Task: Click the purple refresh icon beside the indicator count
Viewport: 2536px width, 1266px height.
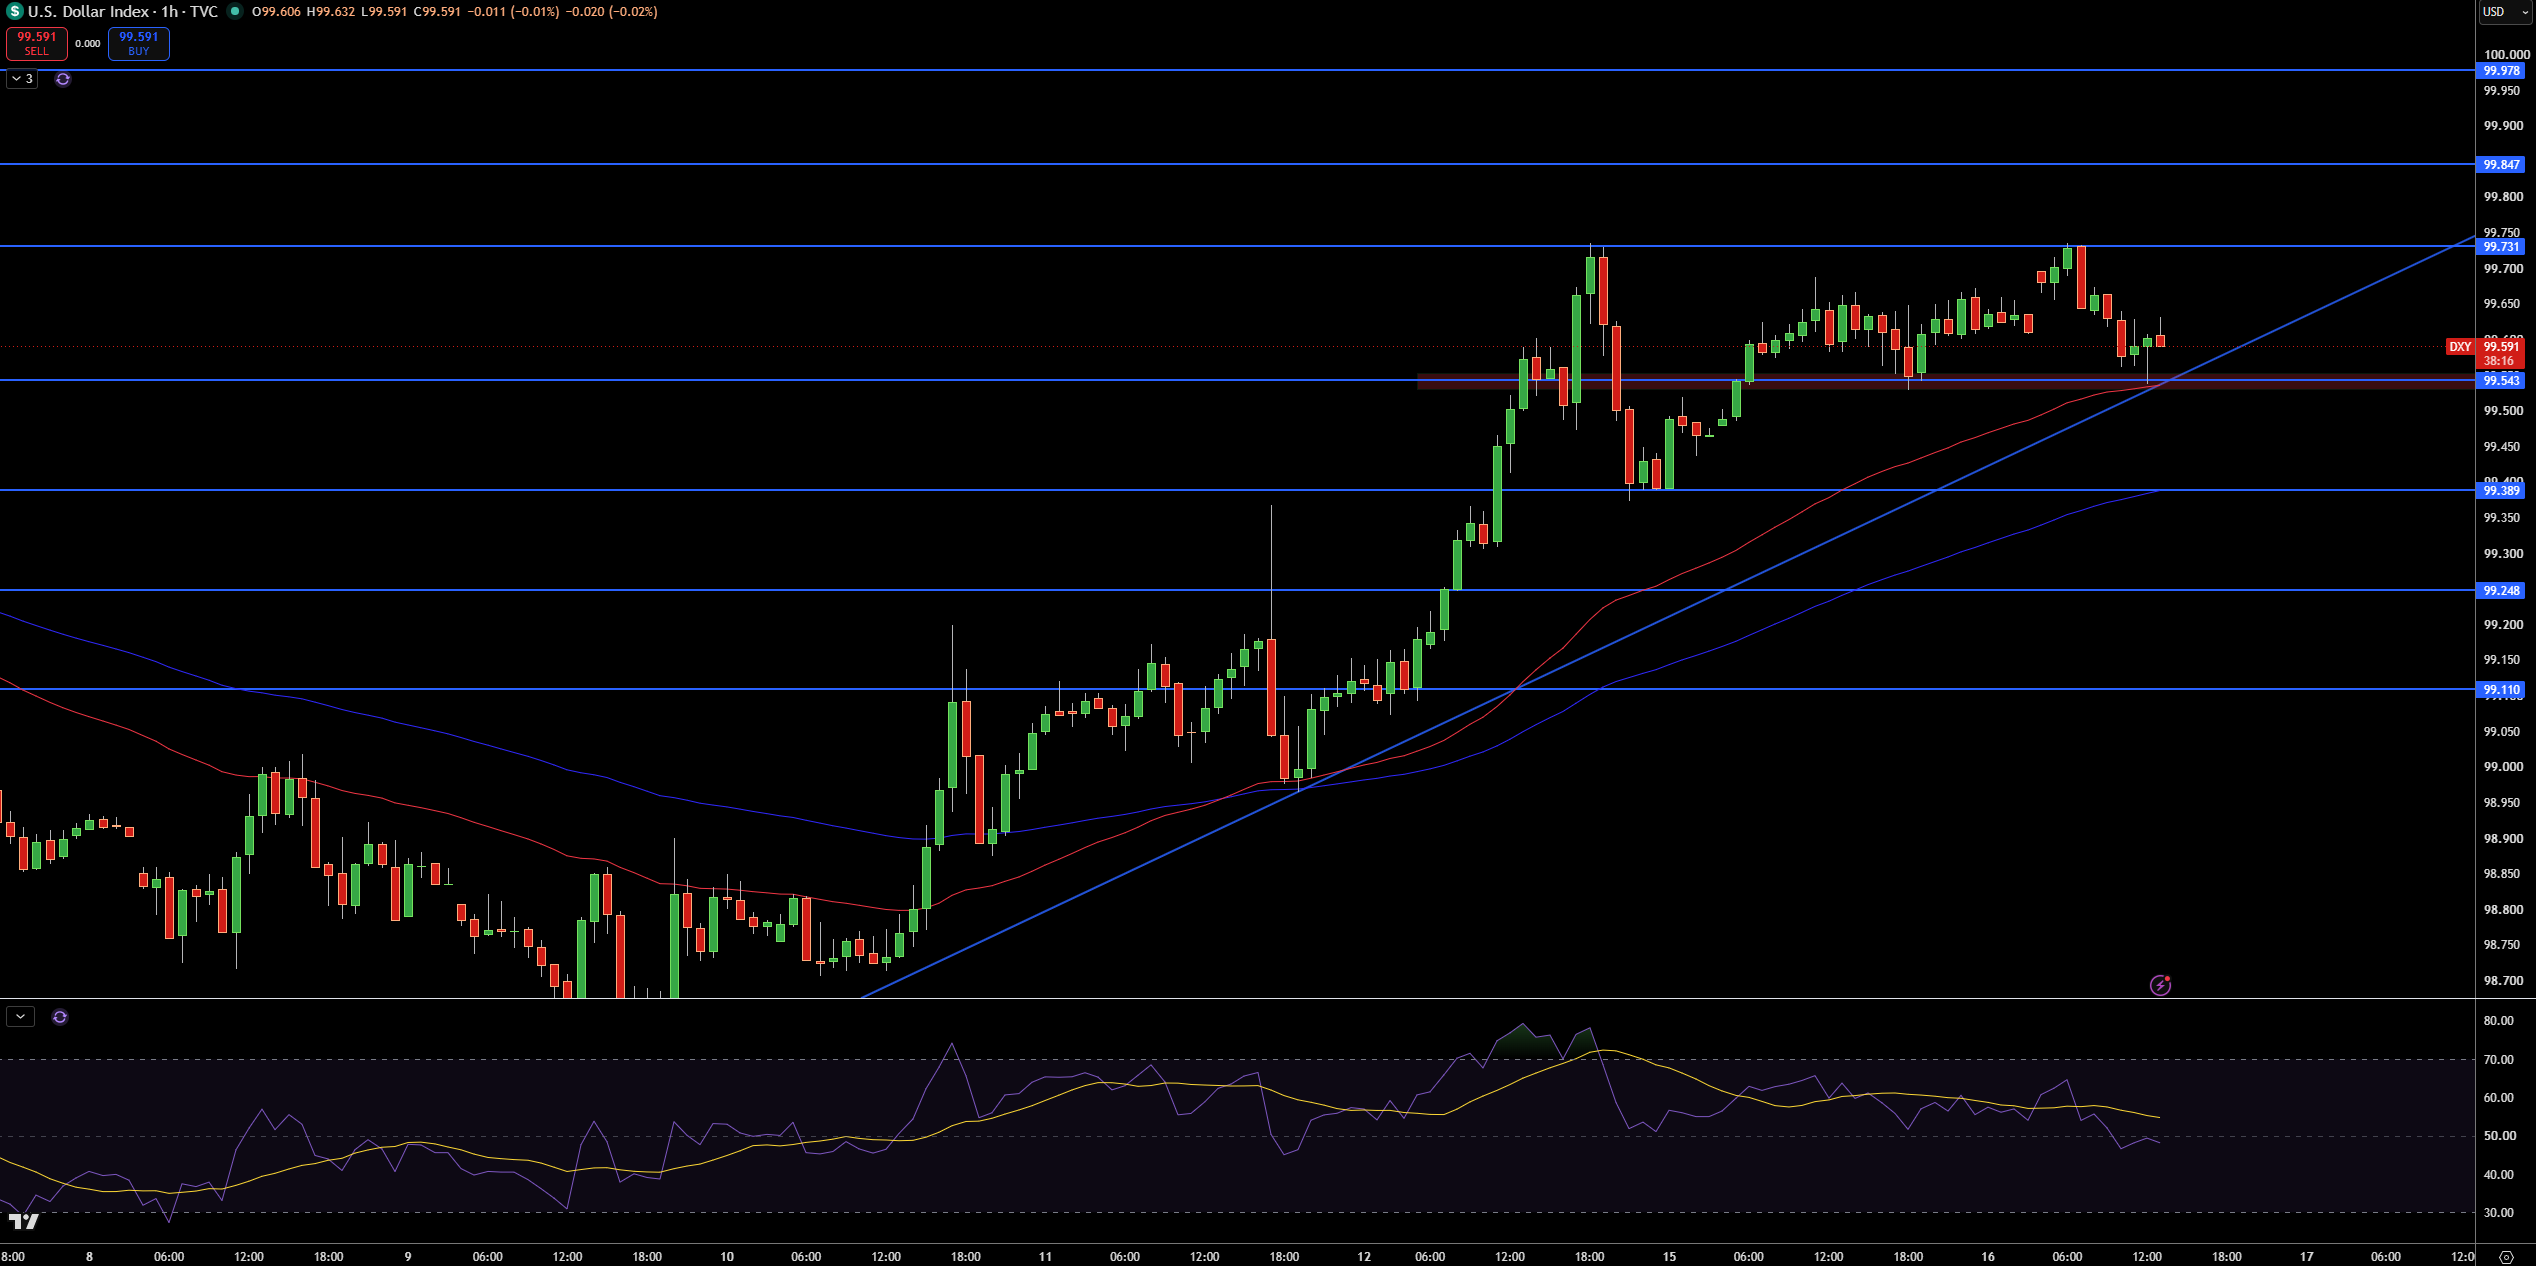Action: 63,79
